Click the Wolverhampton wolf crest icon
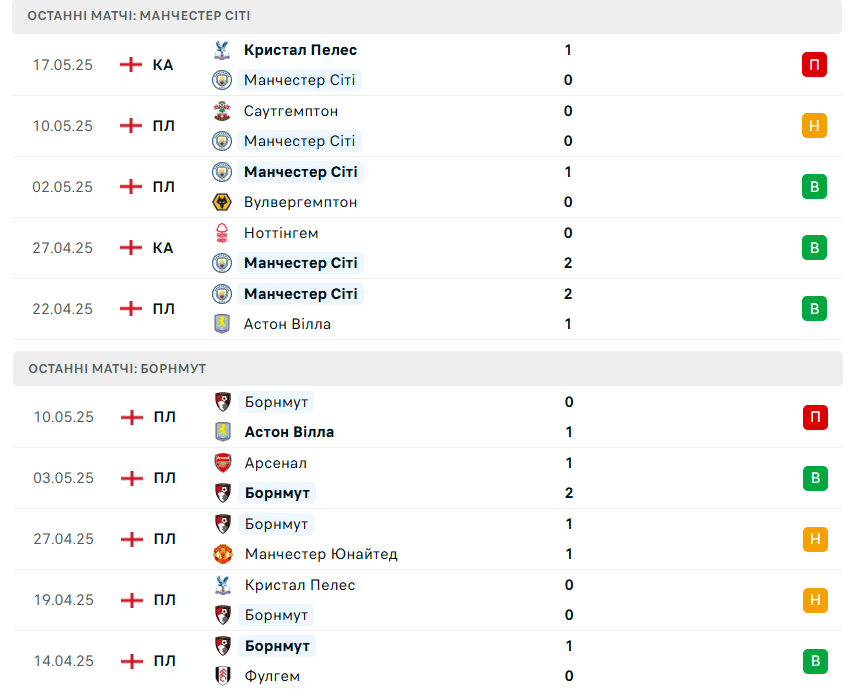The height and width of the screenshot is (696, 855). click(221, 202)
